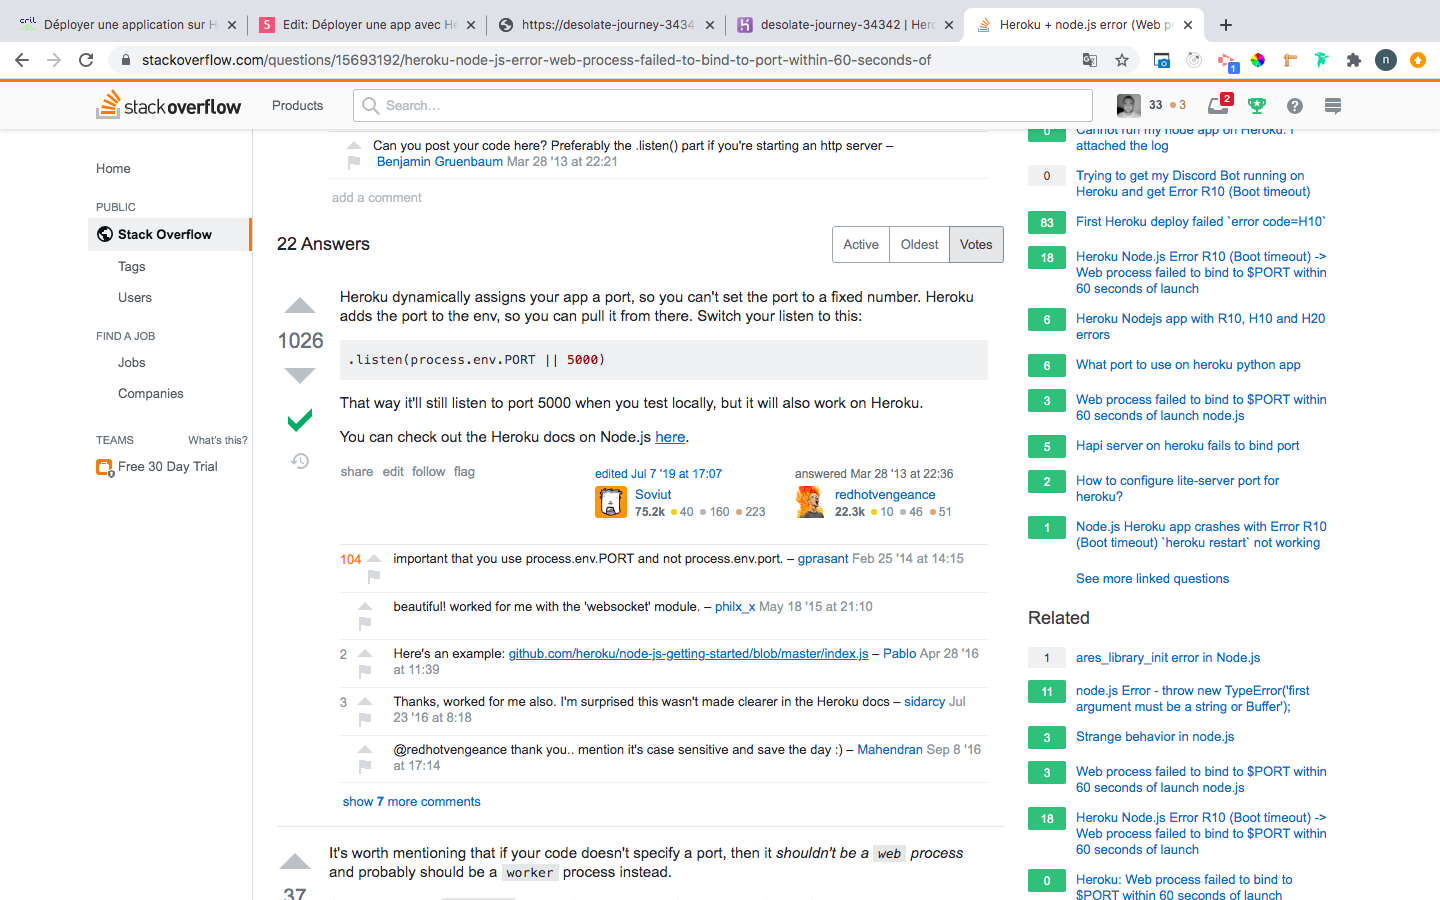
Task: Expand See more linked questions
Action: pyautogui.click(x=1152, y=578)
